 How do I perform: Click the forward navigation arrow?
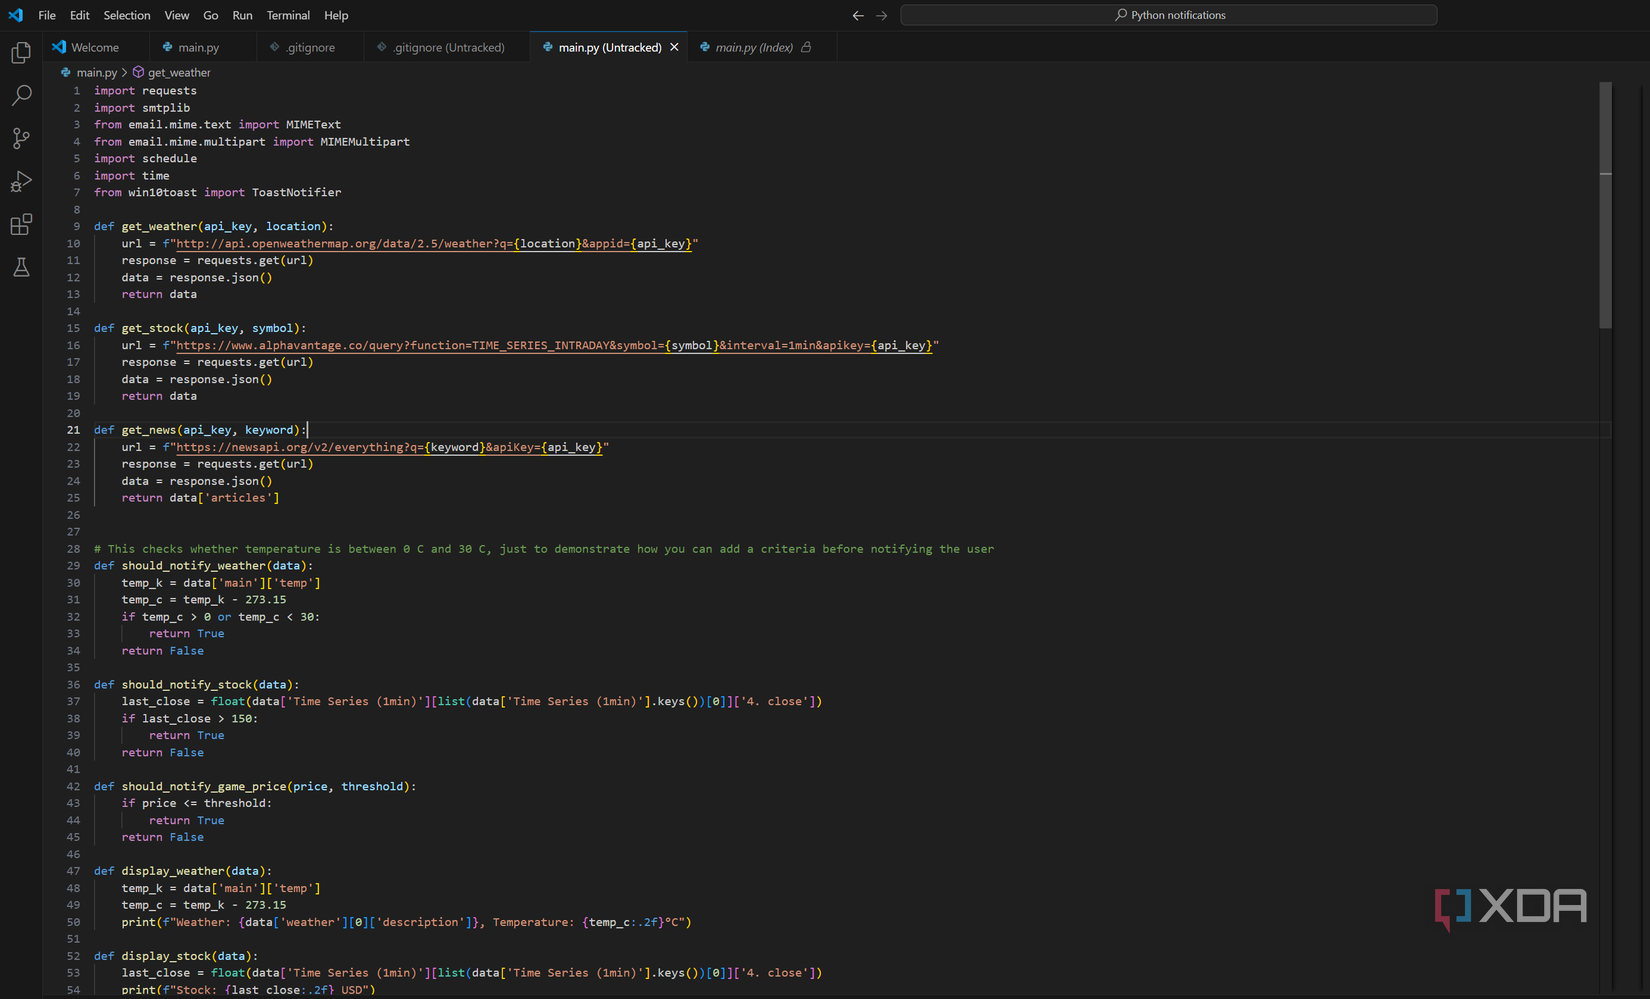point(881,15)
